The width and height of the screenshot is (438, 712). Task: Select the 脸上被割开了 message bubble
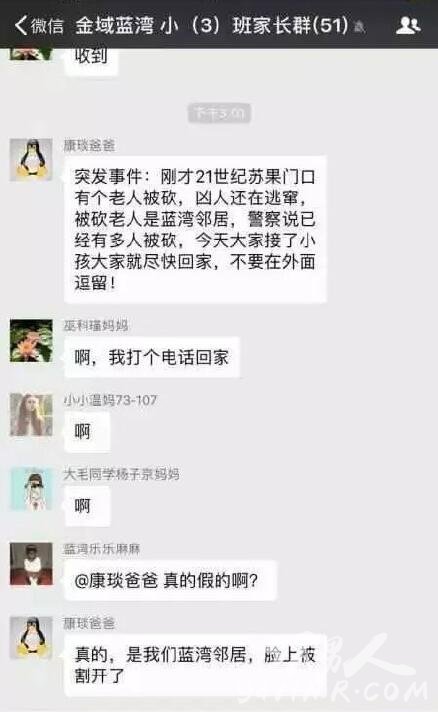[x=195, y=665]
